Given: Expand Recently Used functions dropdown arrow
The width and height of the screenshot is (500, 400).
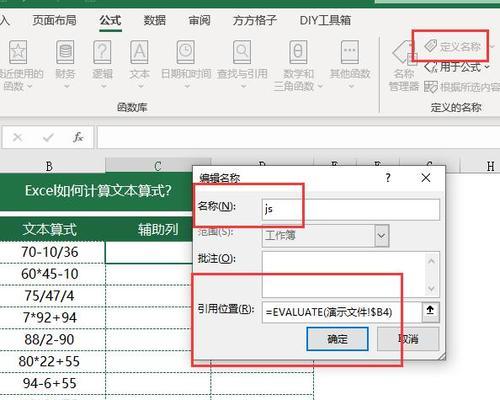Looking at the screenshot, I should pos(29,87).
